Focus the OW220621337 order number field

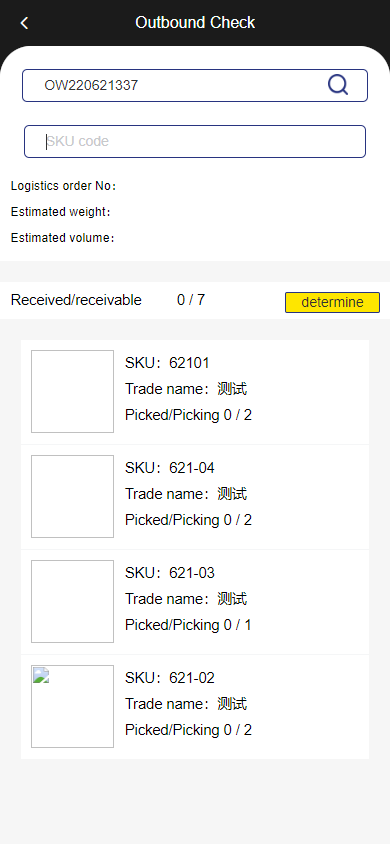(195, 85)
